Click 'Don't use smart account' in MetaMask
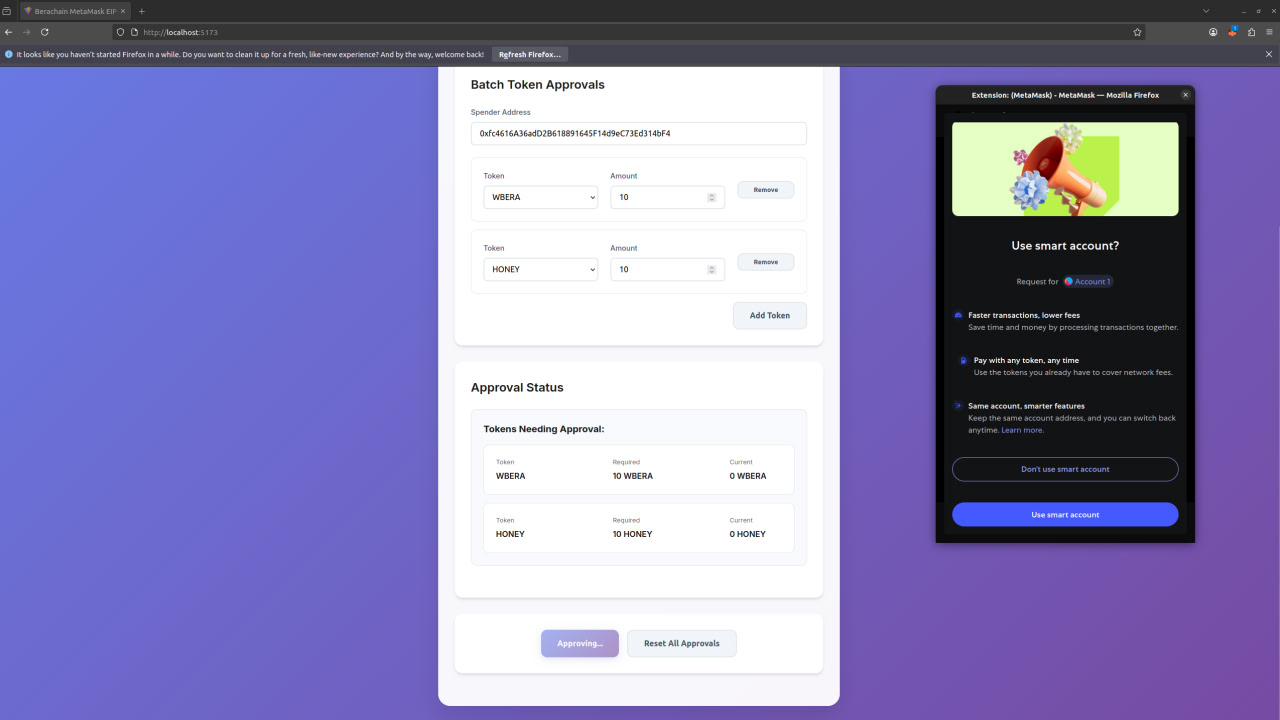This screenshot has height=720, width=1280. 1065,469
